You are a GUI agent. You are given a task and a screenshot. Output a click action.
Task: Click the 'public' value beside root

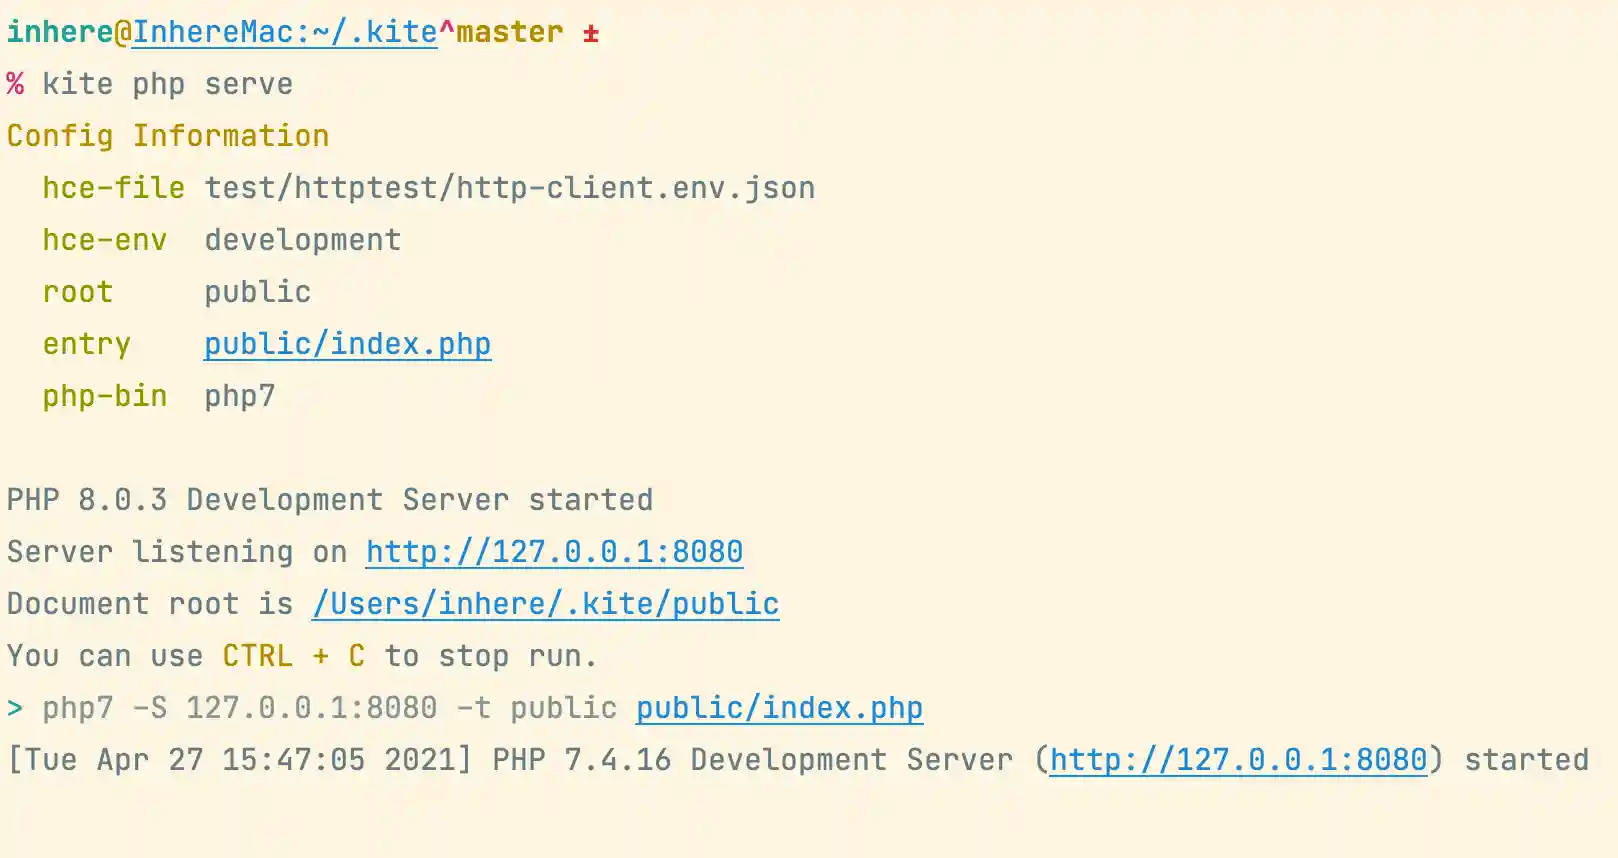[x=257, y=292]
